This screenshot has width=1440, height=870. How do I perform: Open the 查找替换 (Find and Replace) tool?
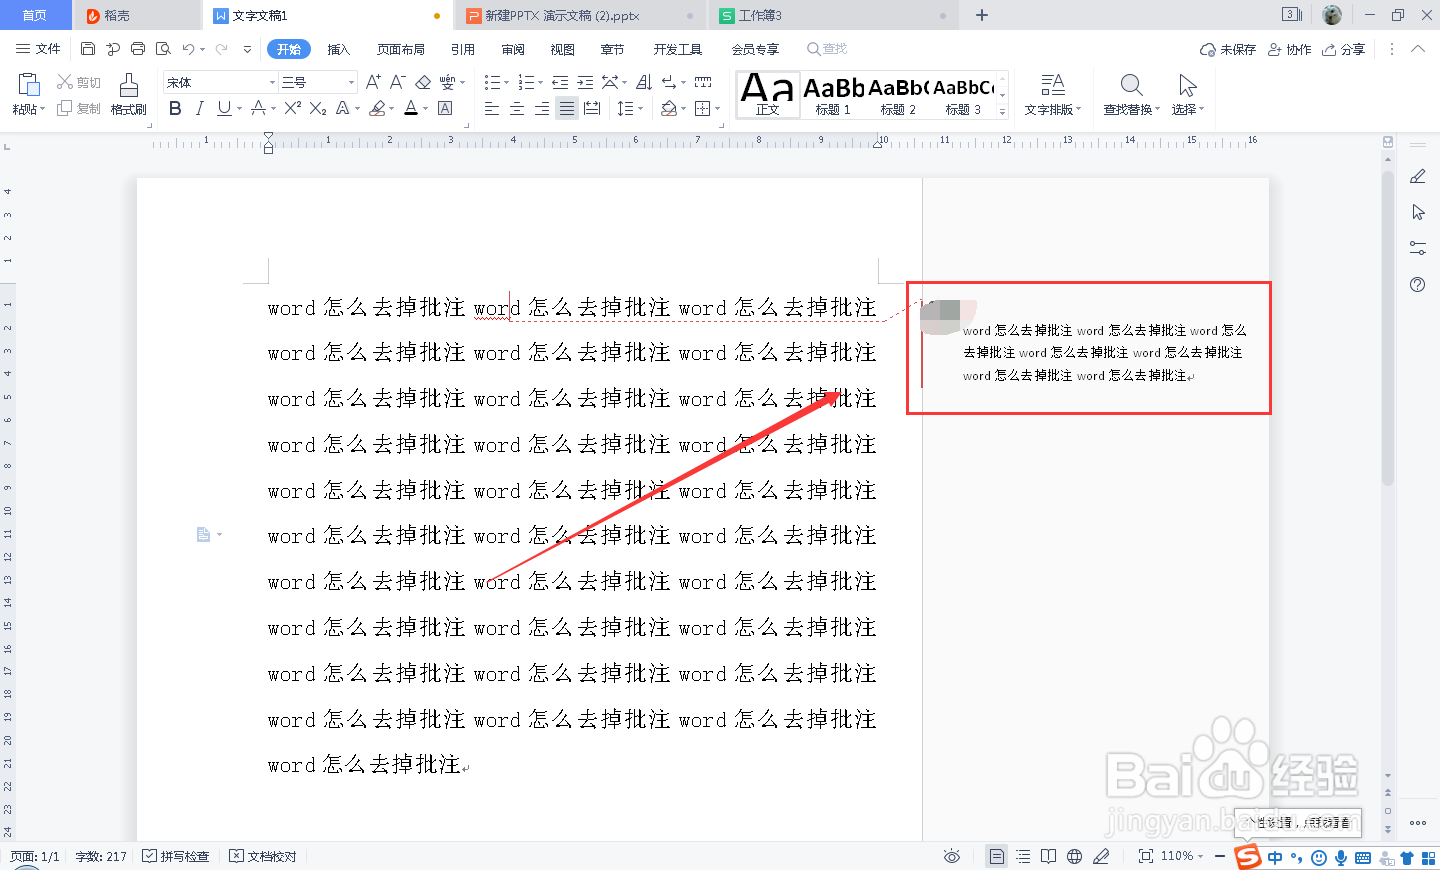(x=1129, y=95)
